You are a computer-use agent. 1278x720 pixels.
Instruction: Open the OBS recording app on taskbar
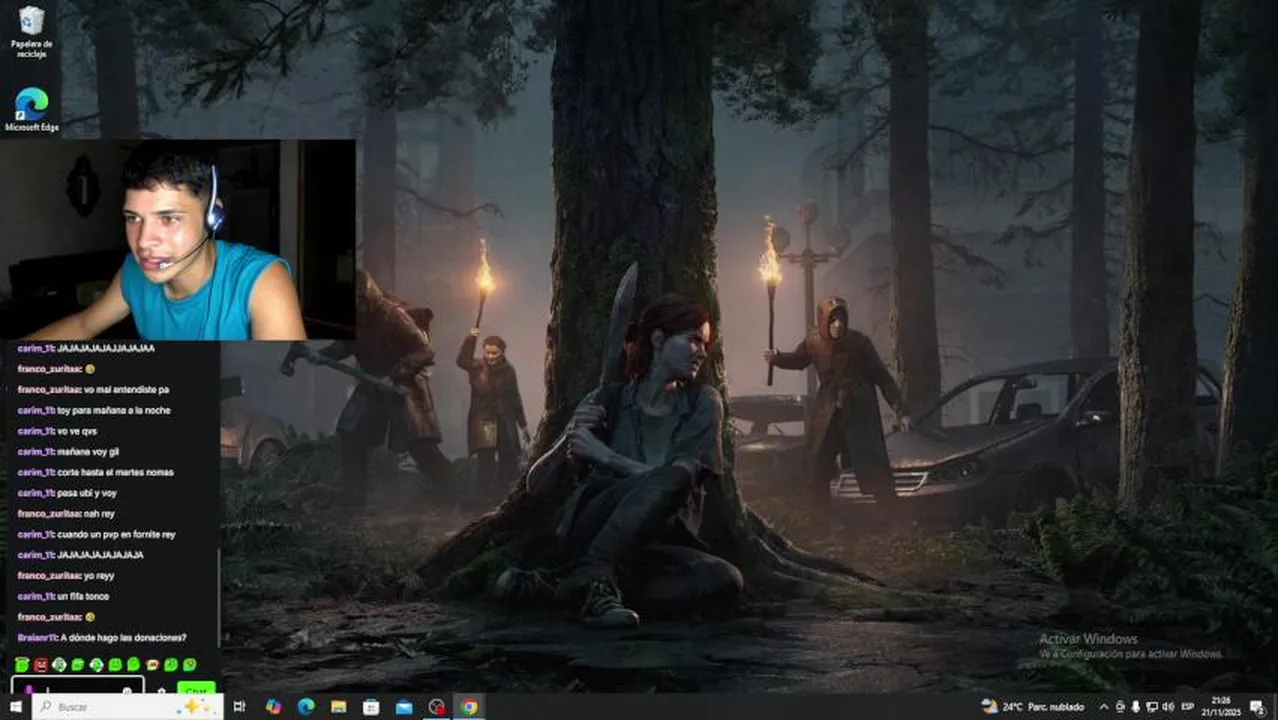click(x=437, y=707)
